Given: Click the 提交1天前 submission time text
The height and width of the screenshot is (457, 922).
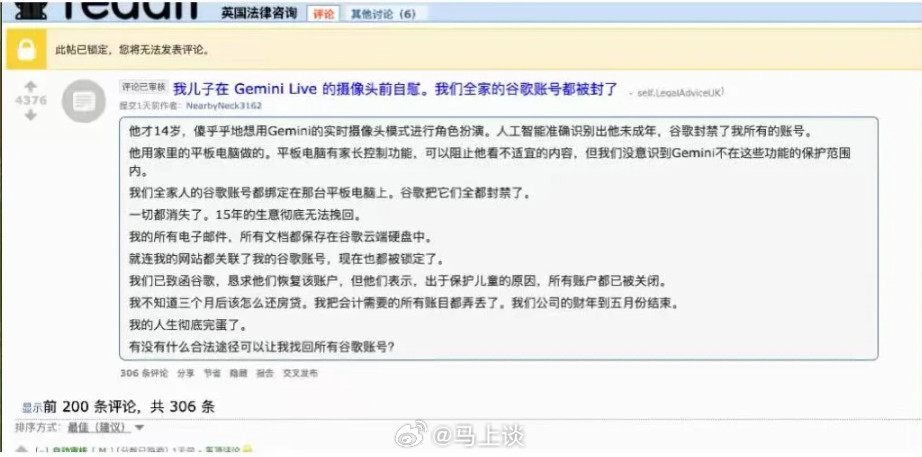Looking at the screenshot, I should coord(139,106).
